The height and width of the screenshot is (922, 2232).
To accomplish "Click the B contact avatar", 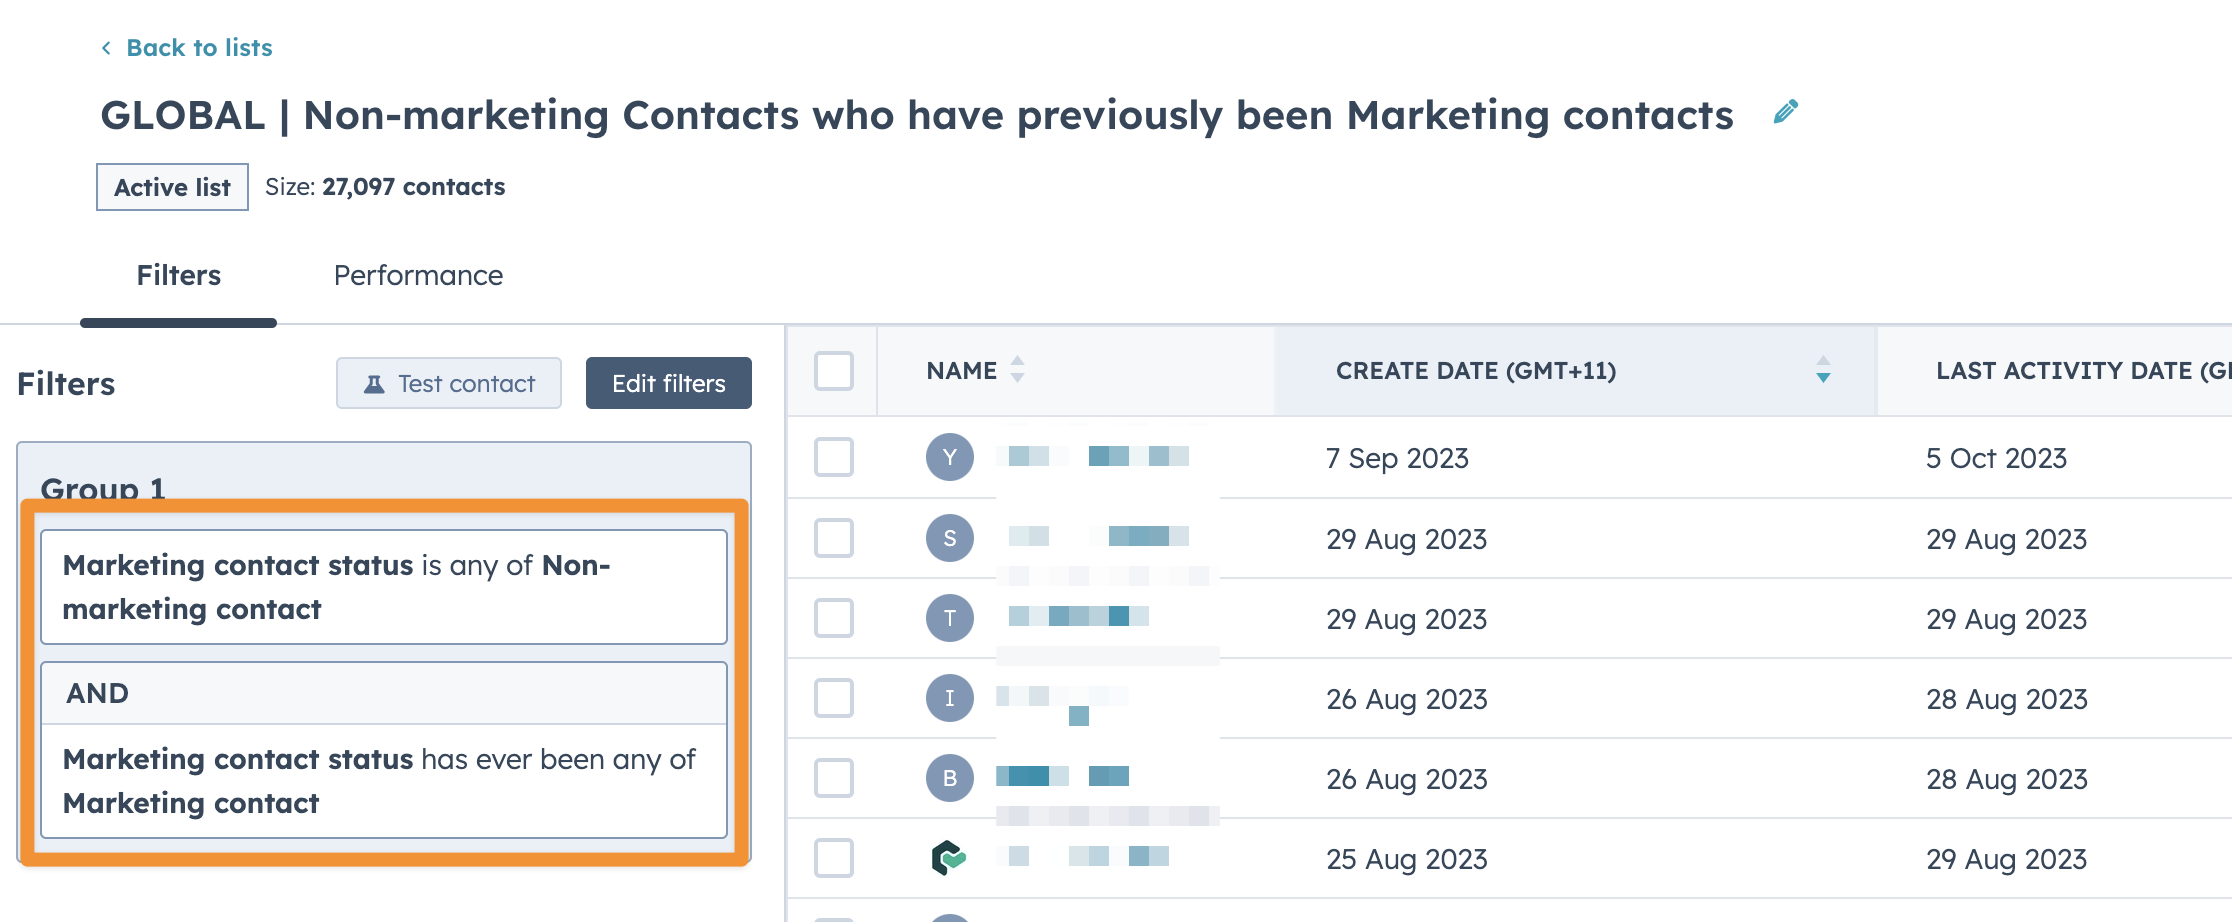I will coord(949,778).
